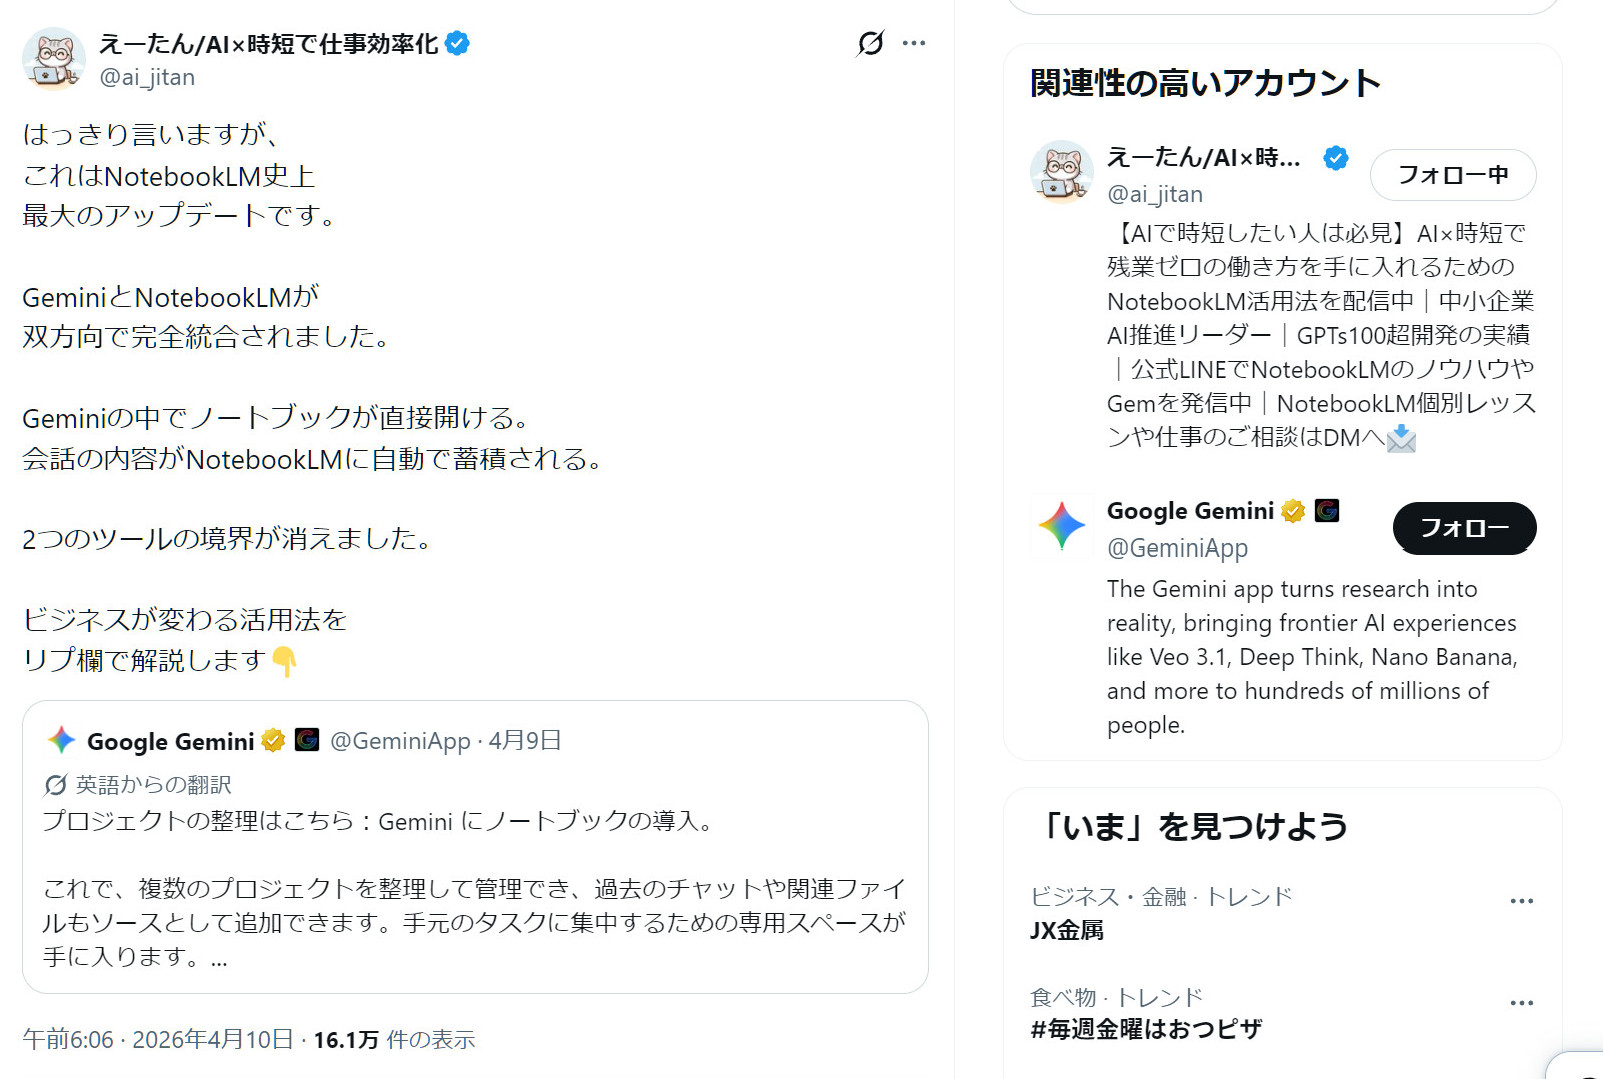Click the えーたん avatar in related accounts
Viewport: 1603px width, 1079px height.
pos(1062,172)
